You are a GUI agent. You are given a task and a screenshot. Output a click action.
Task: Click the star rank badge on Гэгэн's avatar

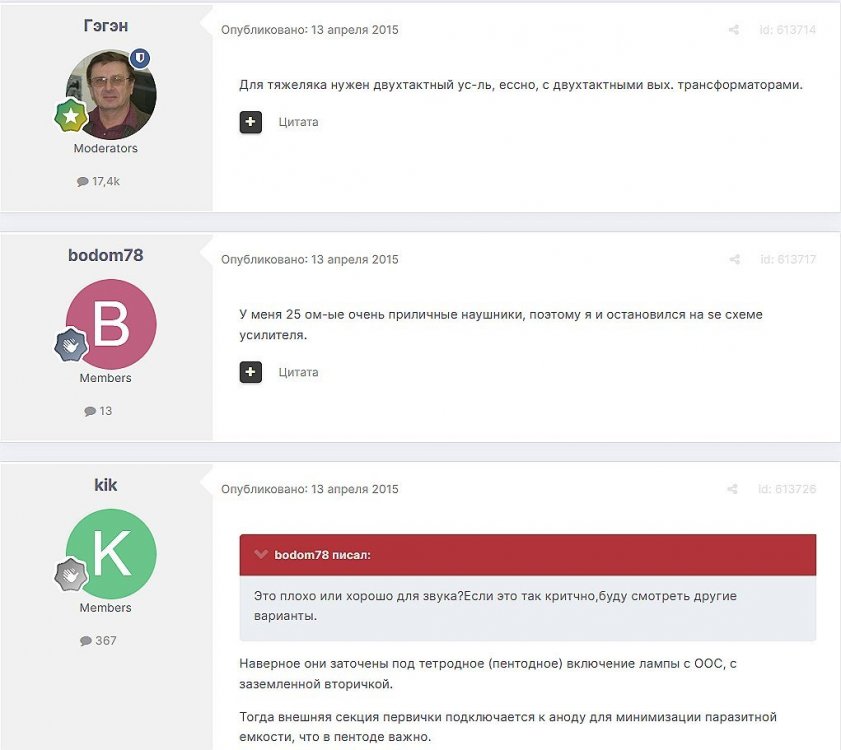point(71,115)
